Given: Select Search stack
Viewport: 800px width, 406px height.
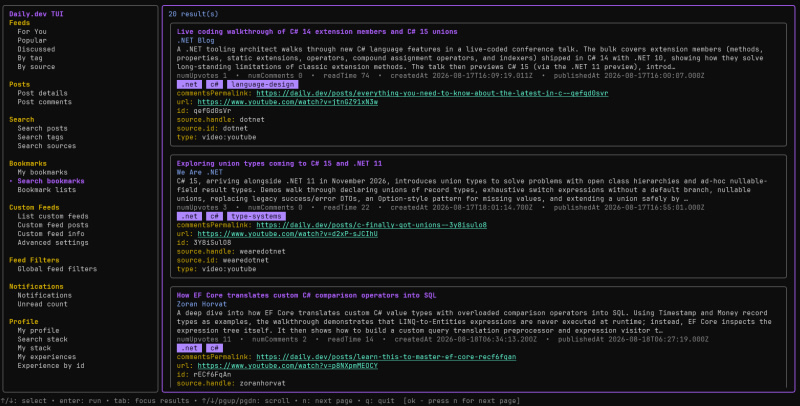Looking at the screenshot, I should pyautogui.click(x=42, y=339).
